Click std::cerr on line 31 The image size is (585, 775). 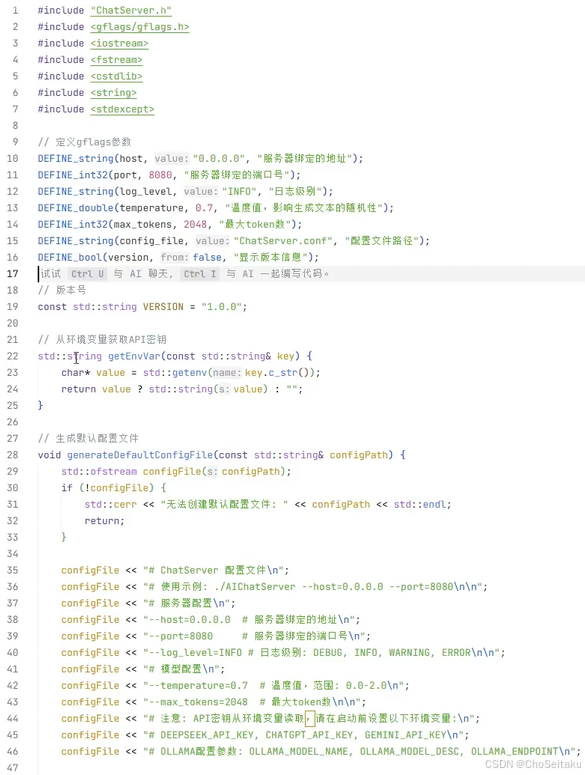110,505
